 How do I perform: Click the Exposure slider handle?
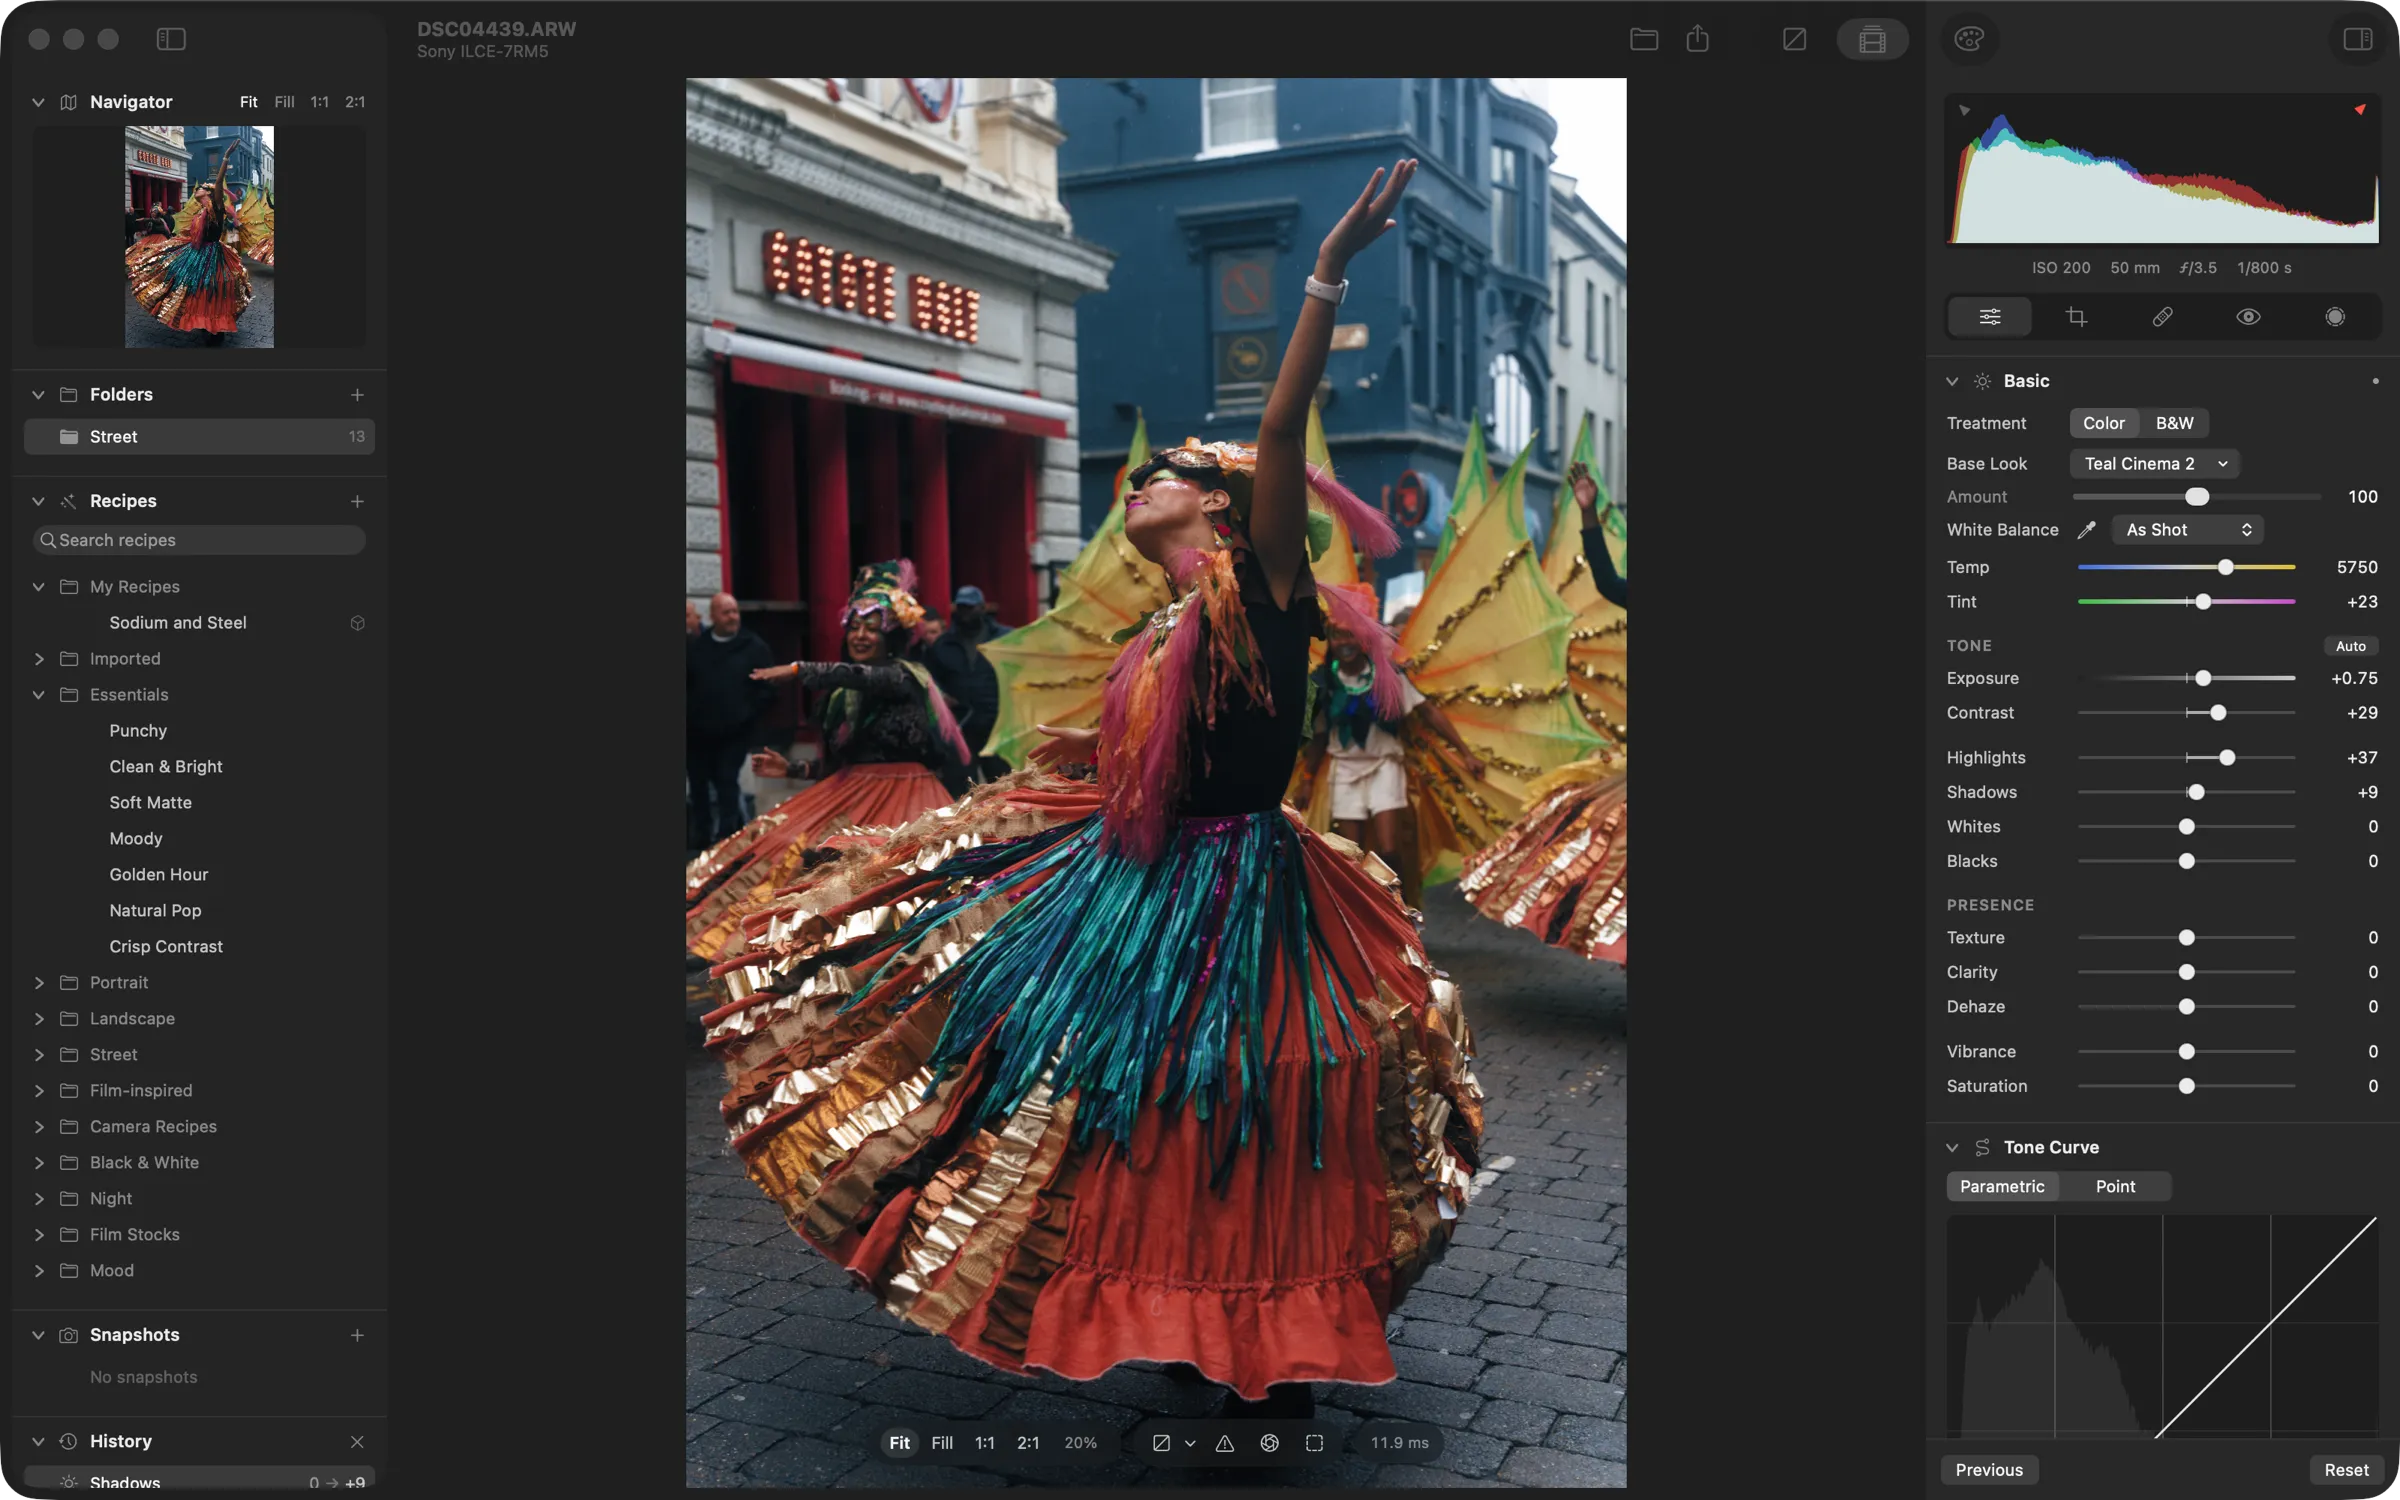(x=2203, y=679)
